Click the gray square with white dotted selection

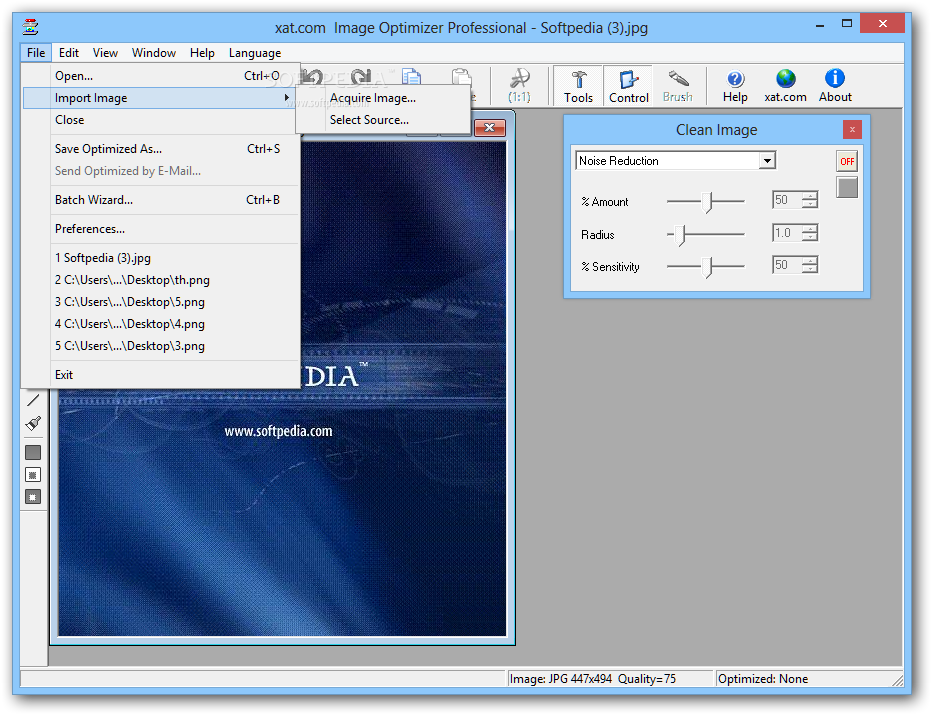(33, 497)
